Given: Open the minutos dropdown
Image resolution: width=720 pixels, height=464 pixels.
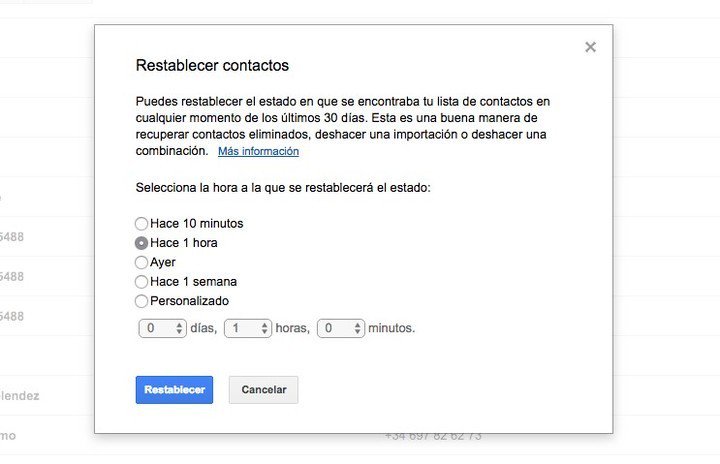Looking at the screenshot, I should point(340,328).
